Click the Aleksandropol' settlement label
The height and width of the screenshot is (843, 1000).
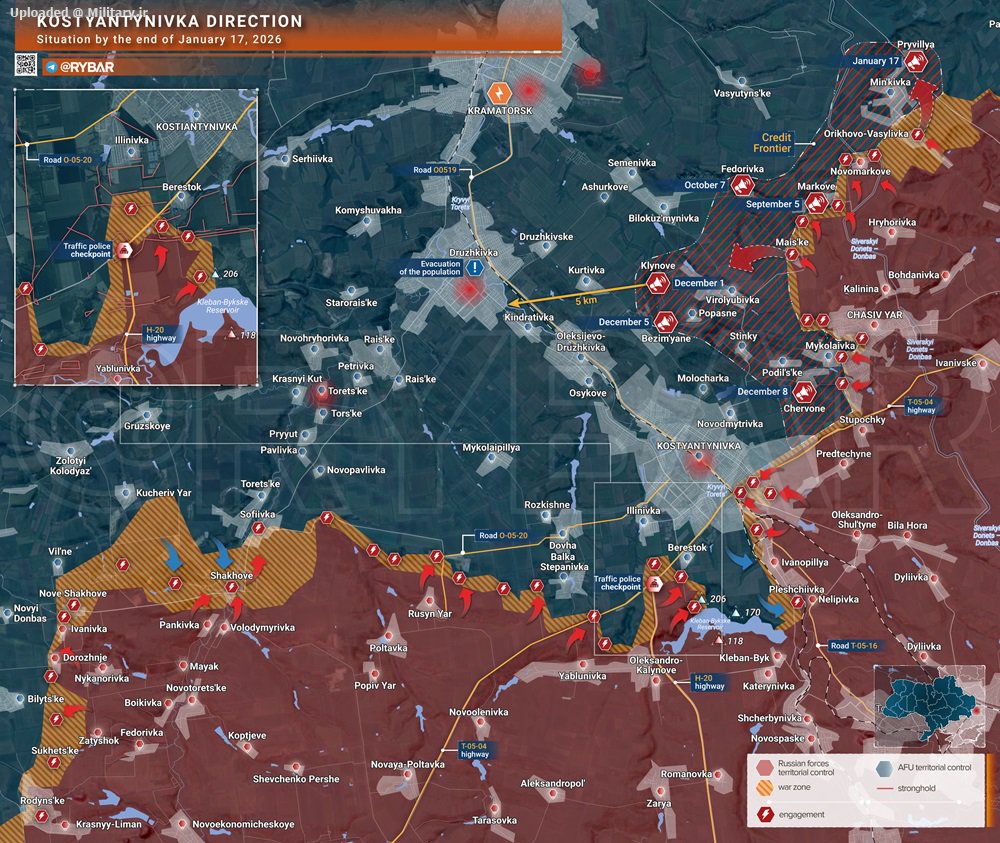553,784
